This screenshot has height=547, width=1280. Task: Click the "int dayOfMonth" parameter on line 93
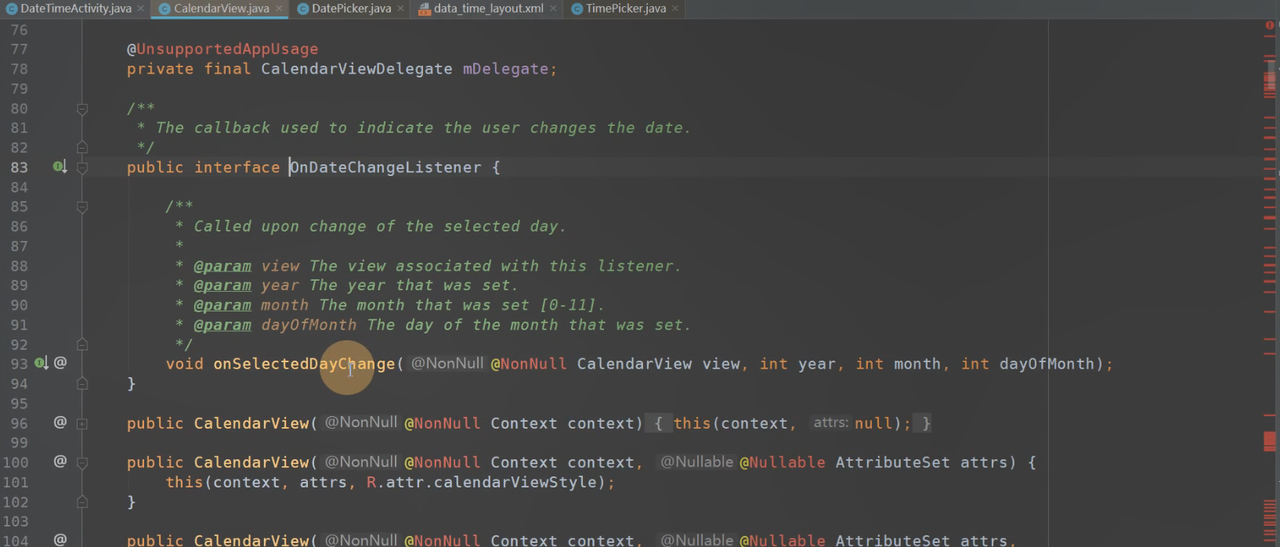(x=1029, y=364)
